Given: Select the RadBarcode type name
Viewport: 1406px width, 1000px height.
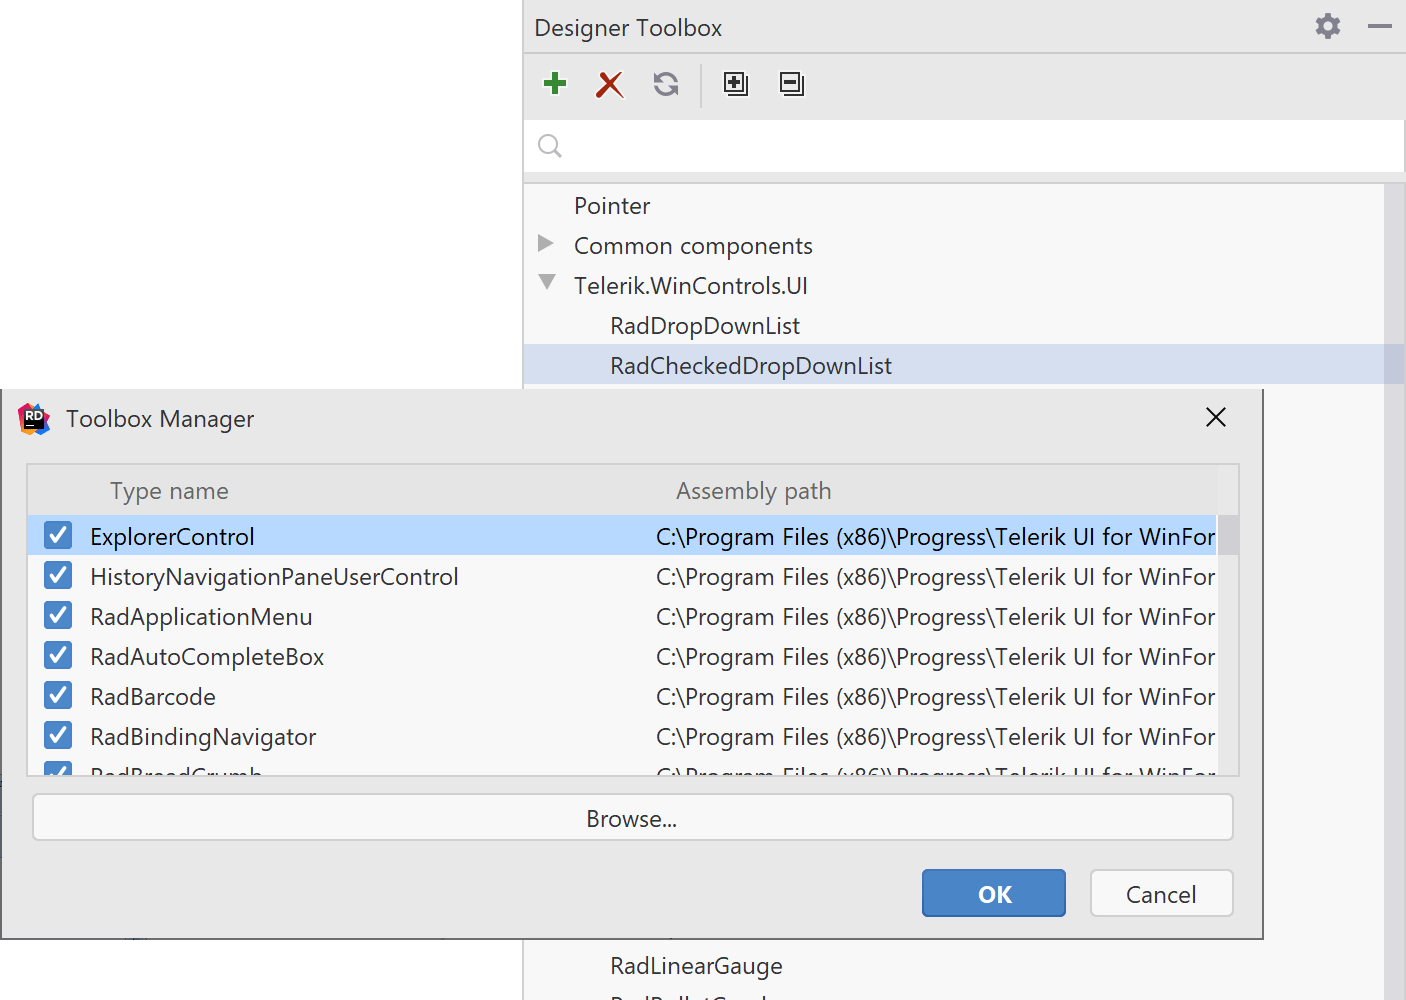Looking at the screenshot, I should pos(153,697).
